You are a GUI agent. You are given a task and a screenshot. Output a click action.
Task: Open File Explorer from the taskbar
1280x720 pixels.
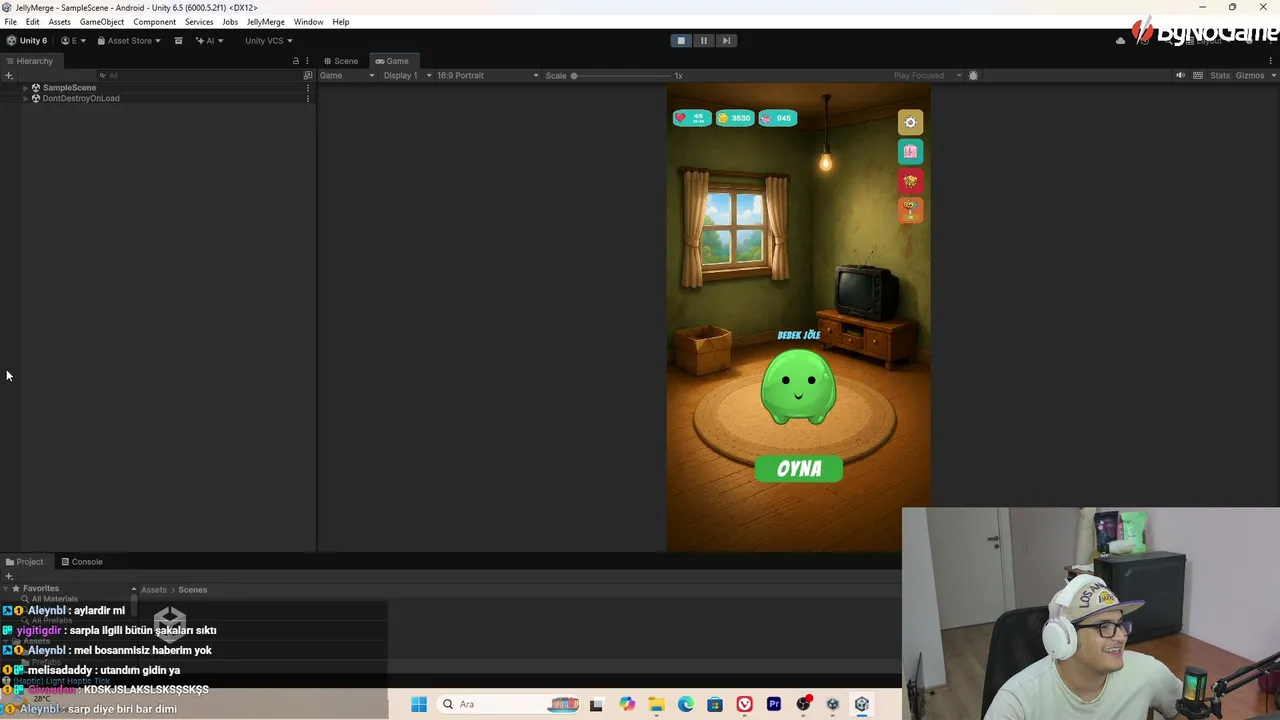coord(656,705)
